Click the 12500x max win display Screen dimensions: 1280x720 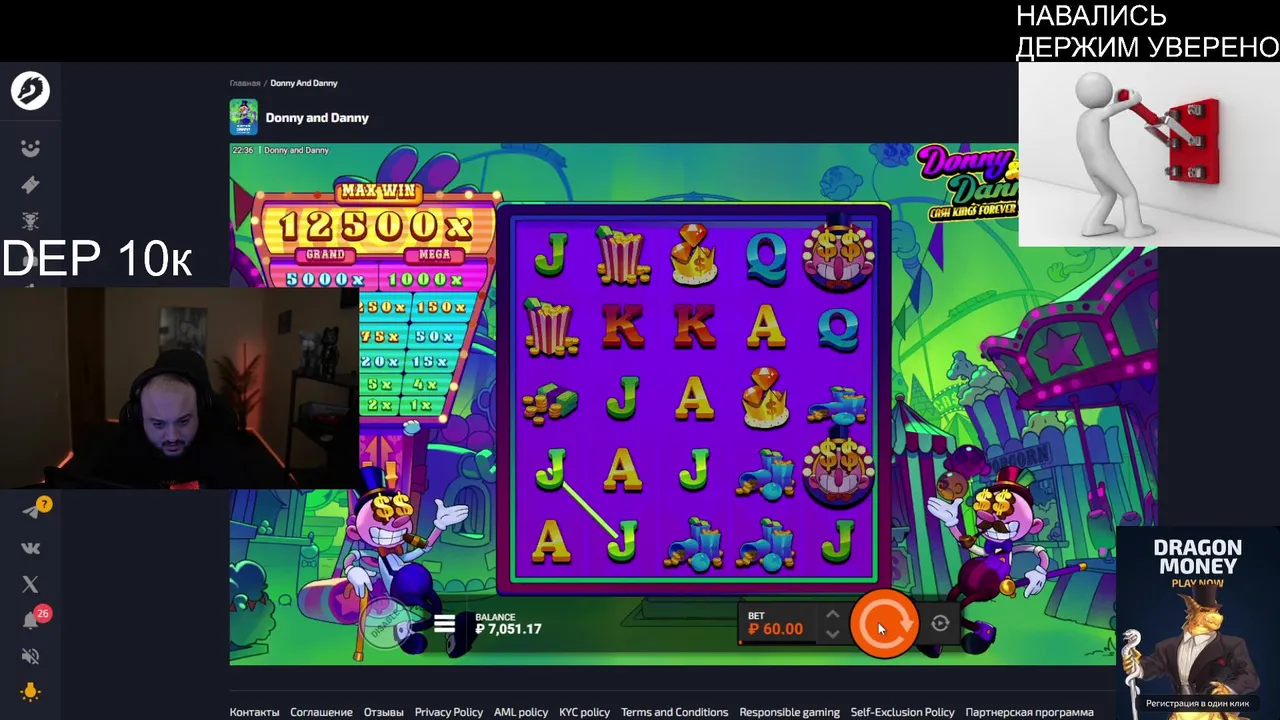377,226
